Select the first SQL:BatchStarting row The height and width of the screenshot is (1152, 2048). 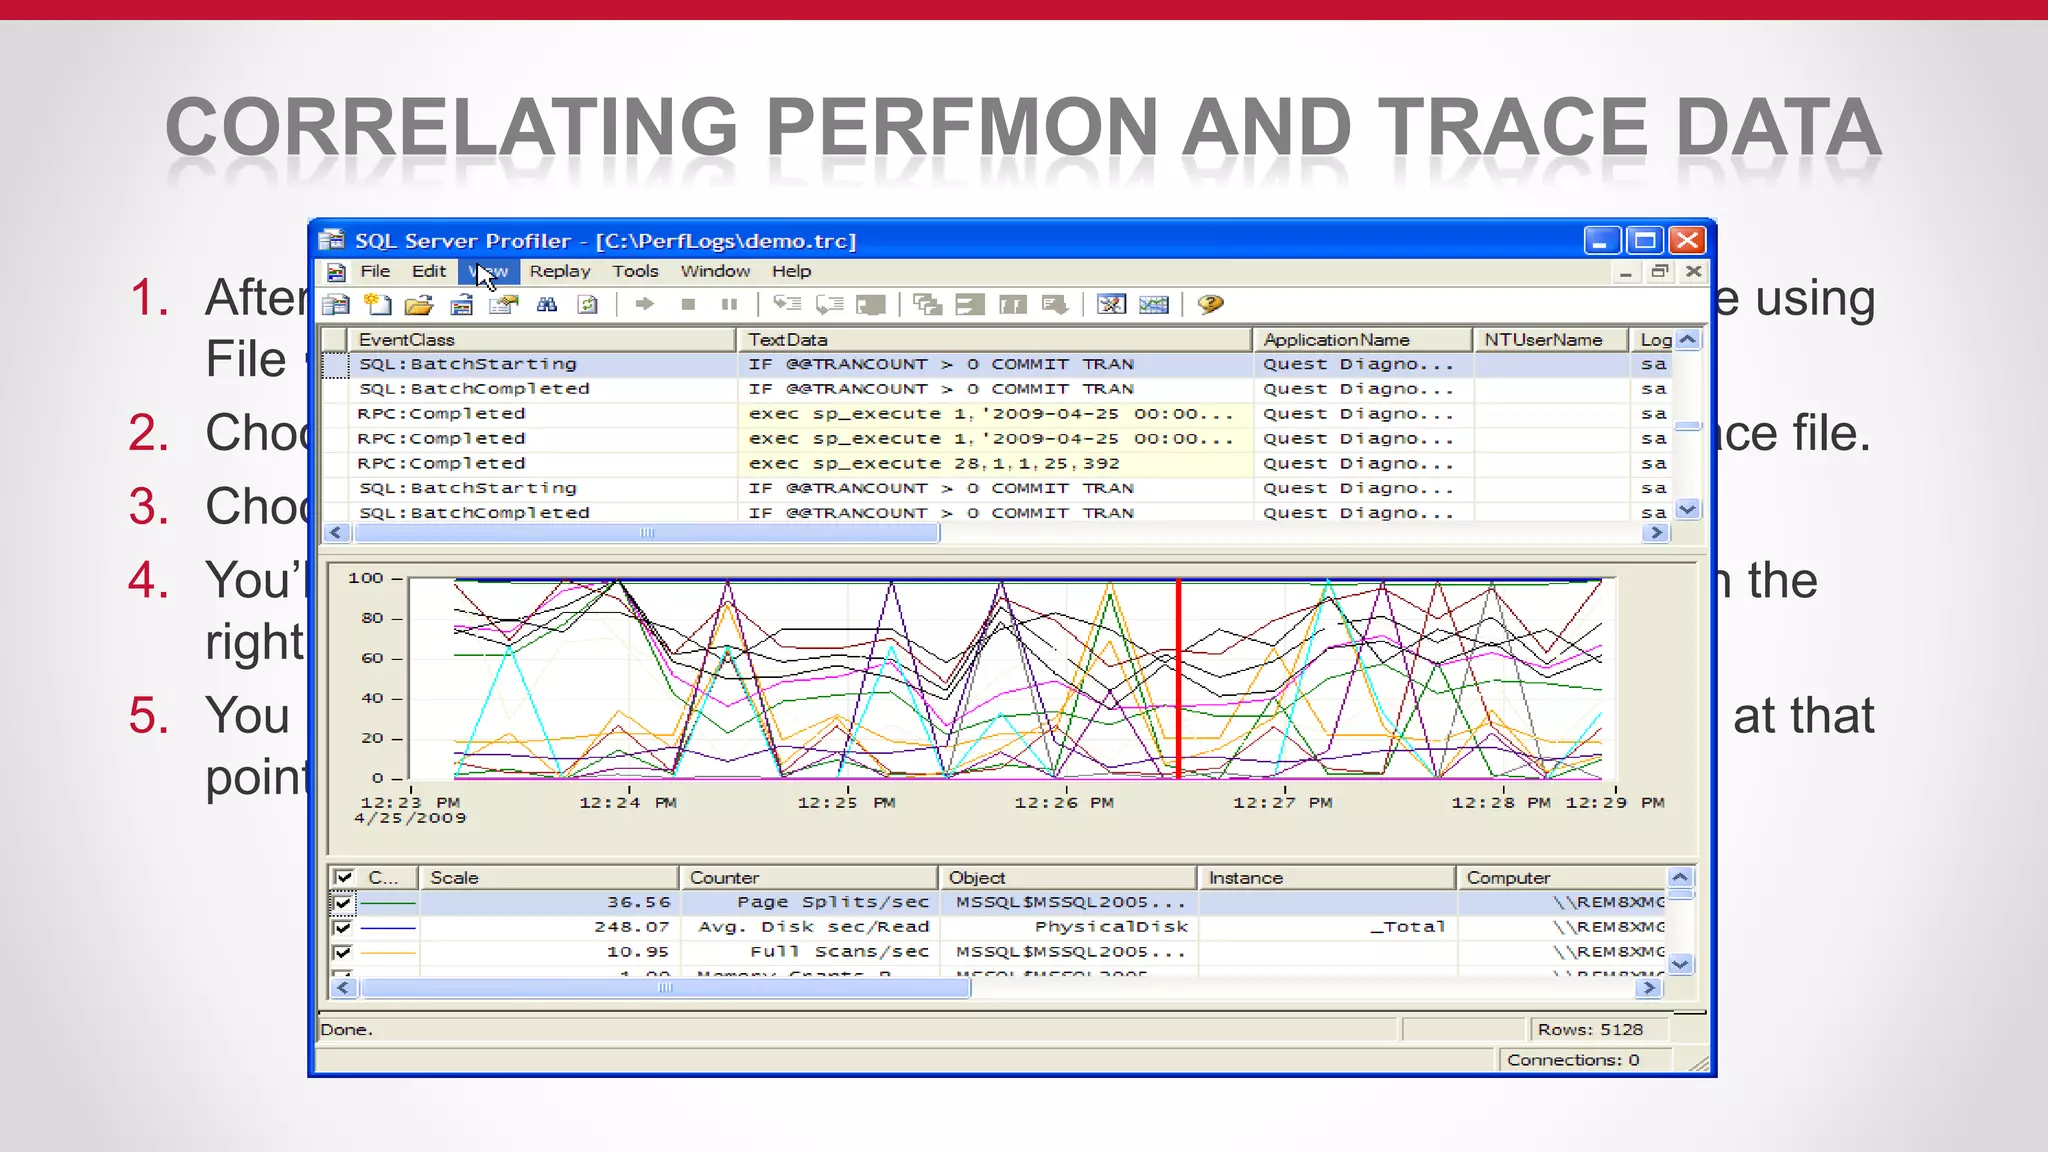point(998,365)
